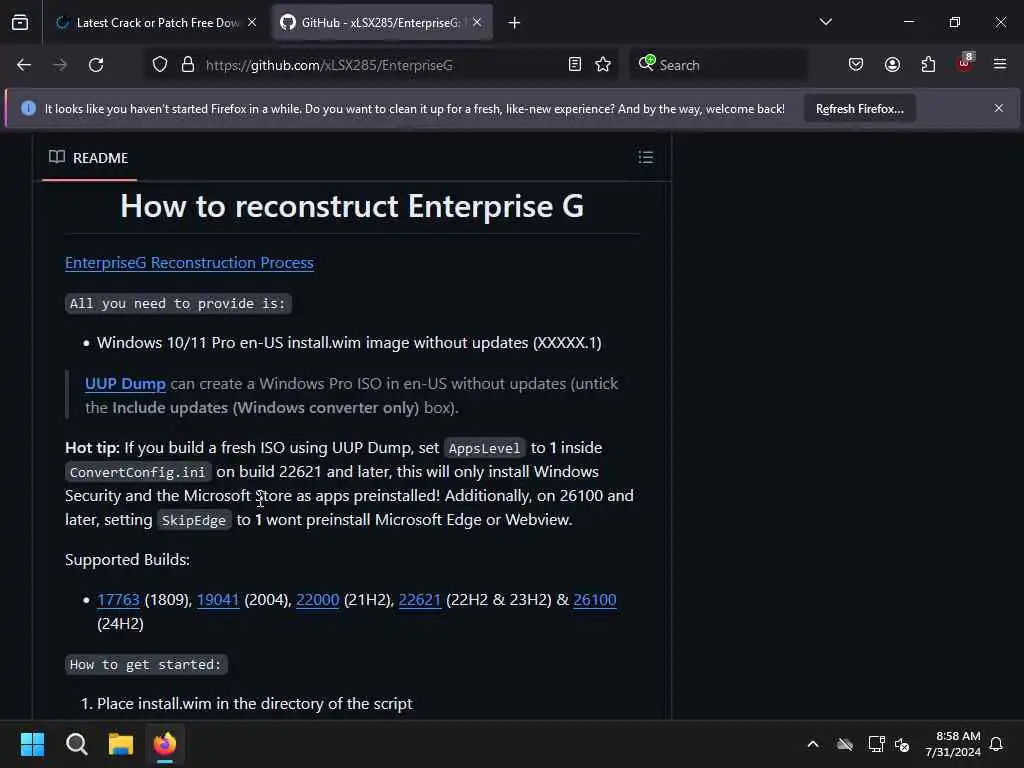Bookmark this page with the star
This screenshot has height=768, width=1024.
pyautogui.click(x=603, y=65)
